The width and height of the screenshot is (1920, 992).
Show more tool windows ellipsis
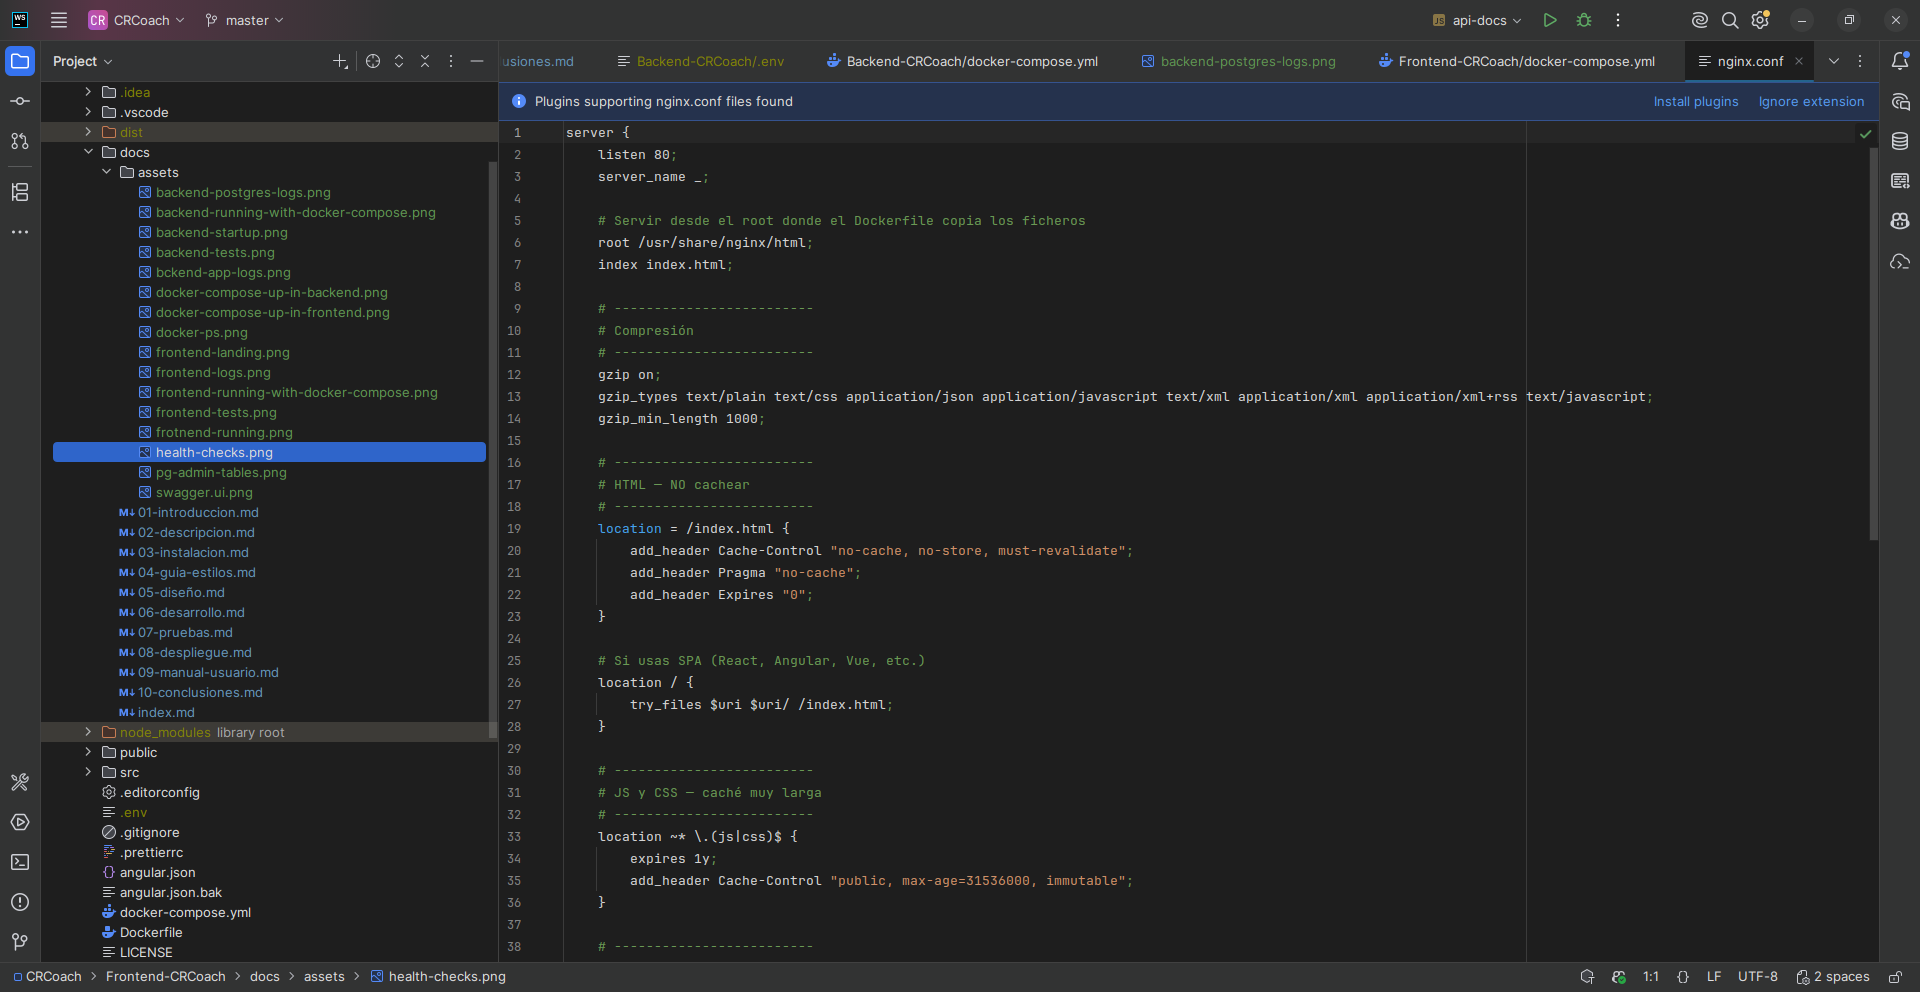20,232
